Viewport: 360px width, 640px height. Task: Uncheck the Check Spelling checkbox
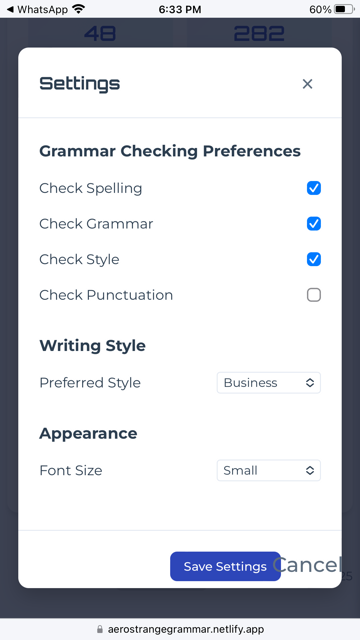(x=314, y=188)
